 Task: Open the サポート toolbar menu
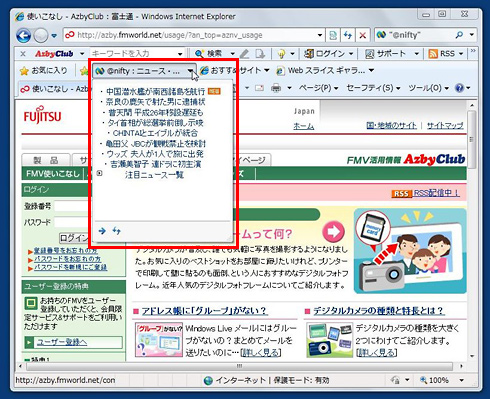(391, 53)
